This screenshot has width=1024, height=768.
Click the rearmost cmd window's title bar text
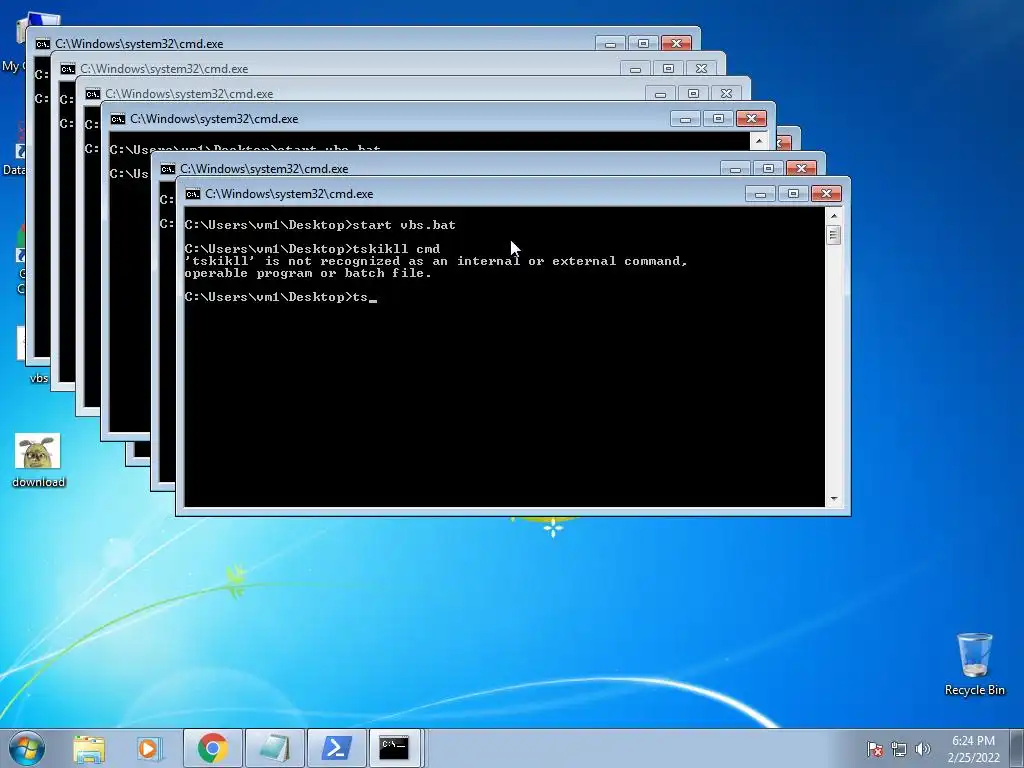click(139, 44)
